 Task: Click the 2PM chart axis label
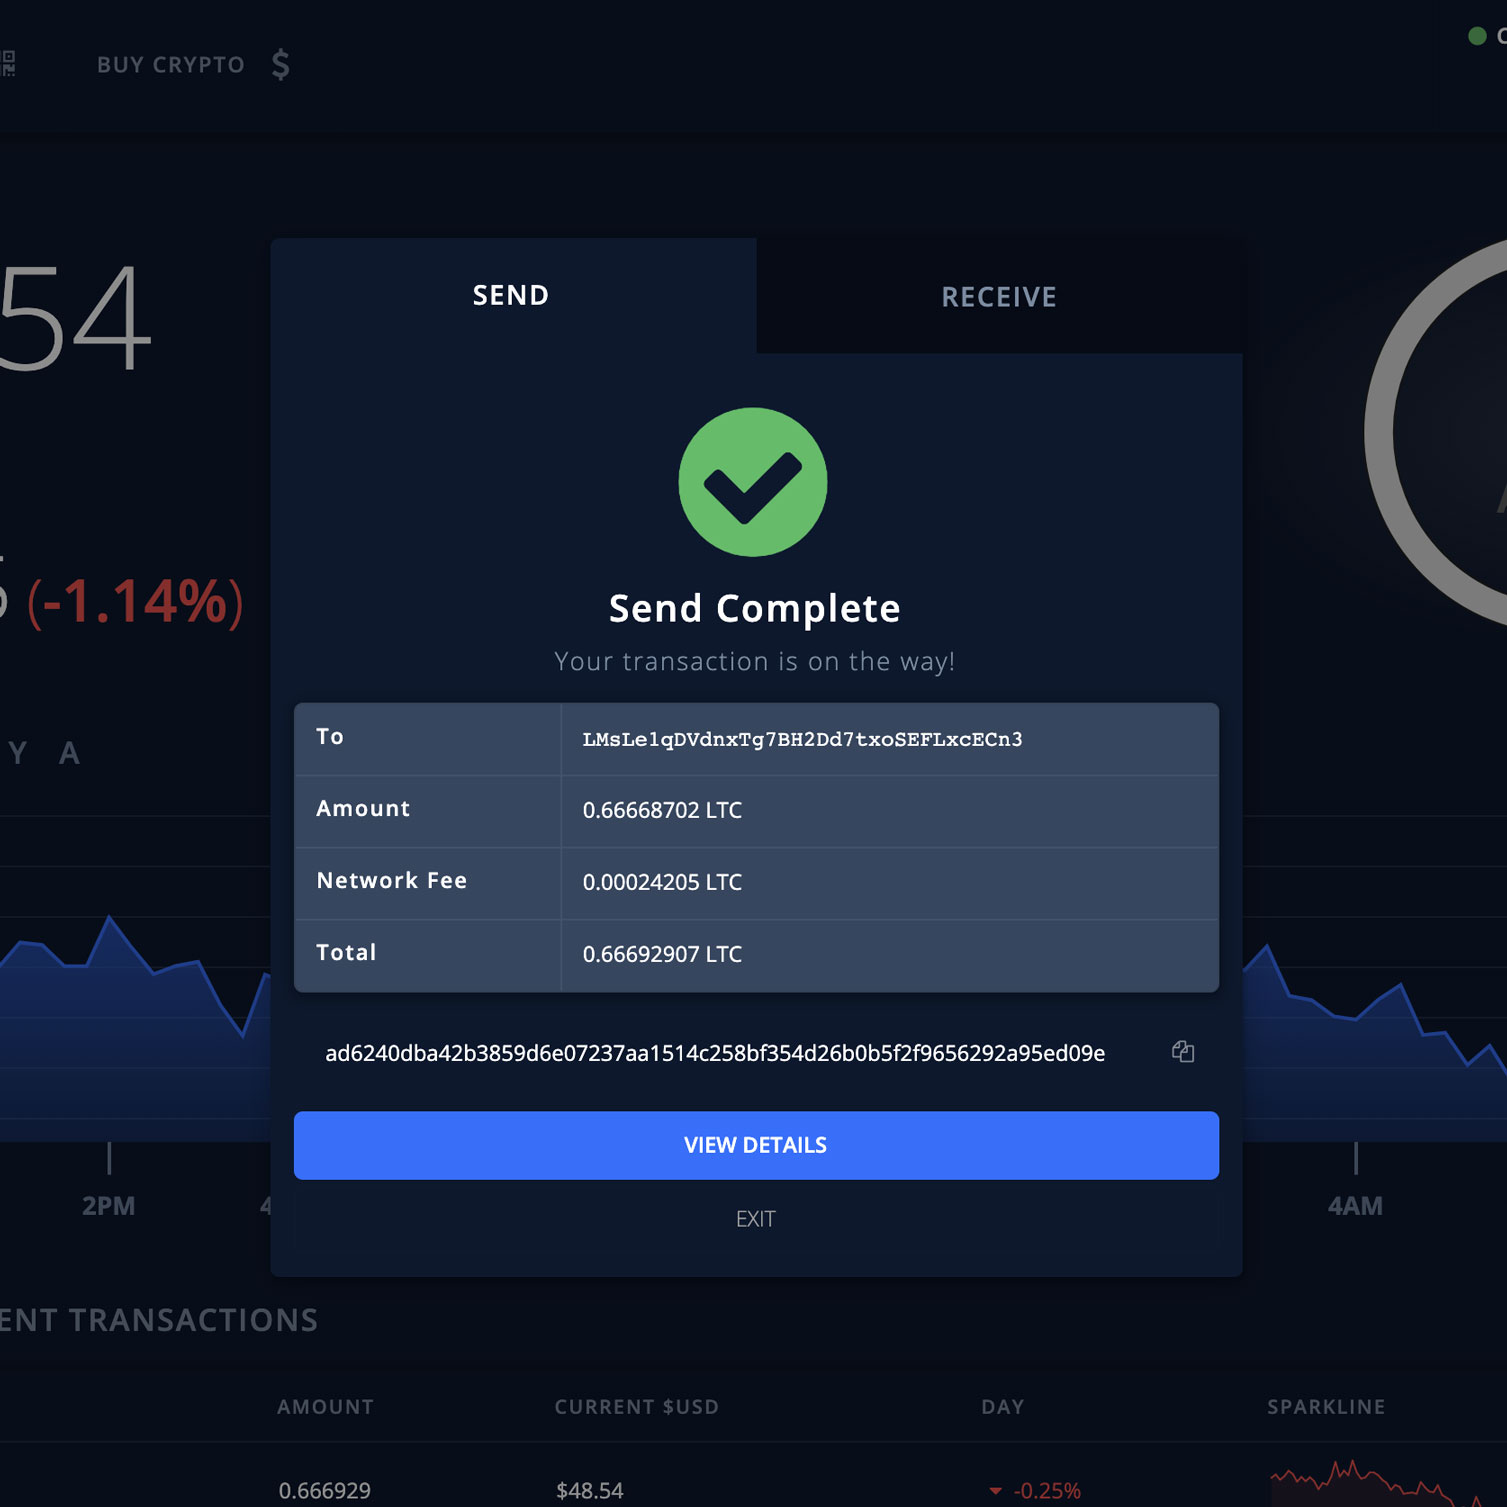[x=109, y=1206]
